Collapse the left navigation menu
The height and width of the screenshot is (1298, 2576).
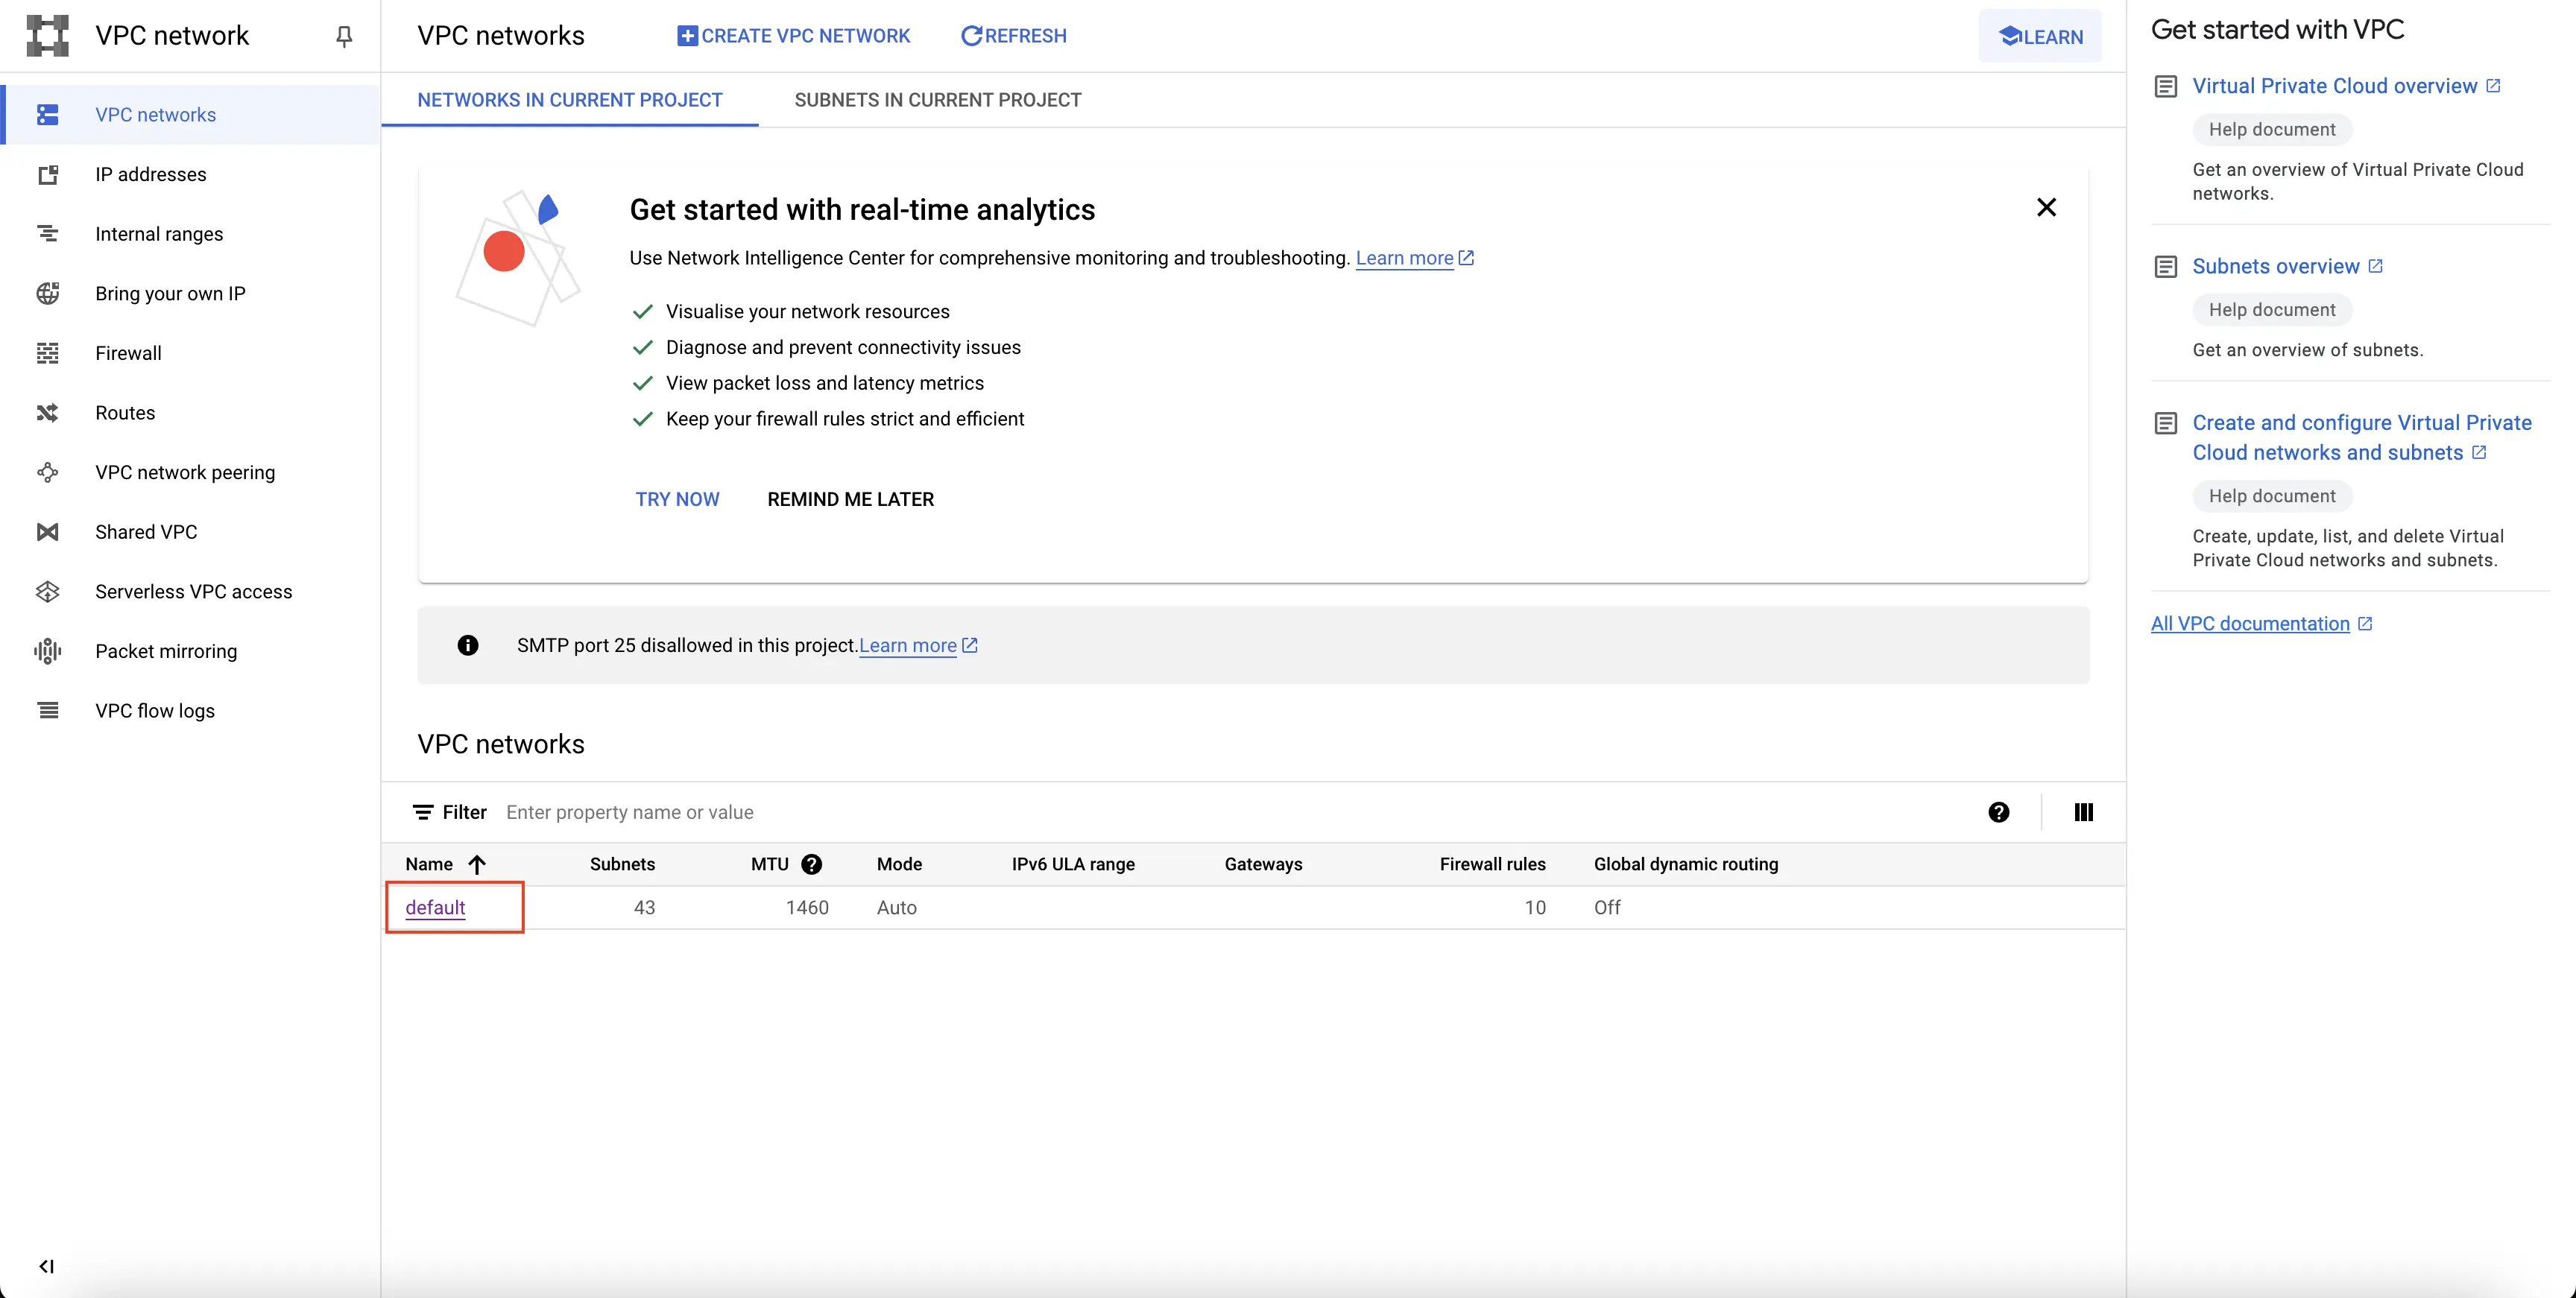pyautogui.click(x=46, y=1266)
